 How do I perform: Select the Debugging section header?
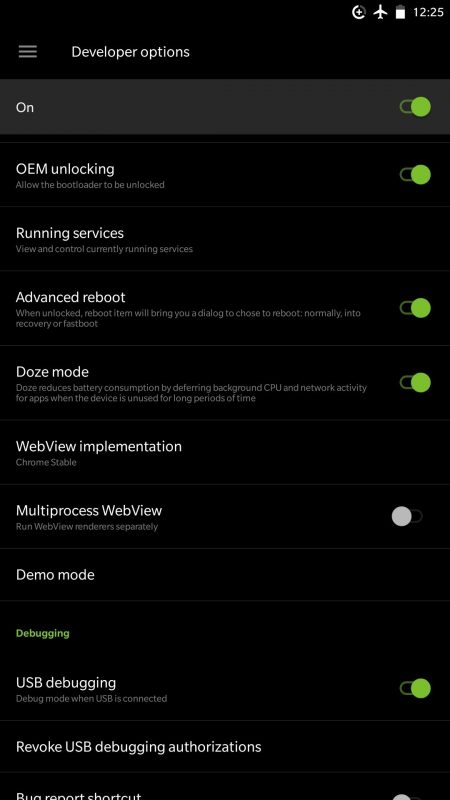click(43, 633)
